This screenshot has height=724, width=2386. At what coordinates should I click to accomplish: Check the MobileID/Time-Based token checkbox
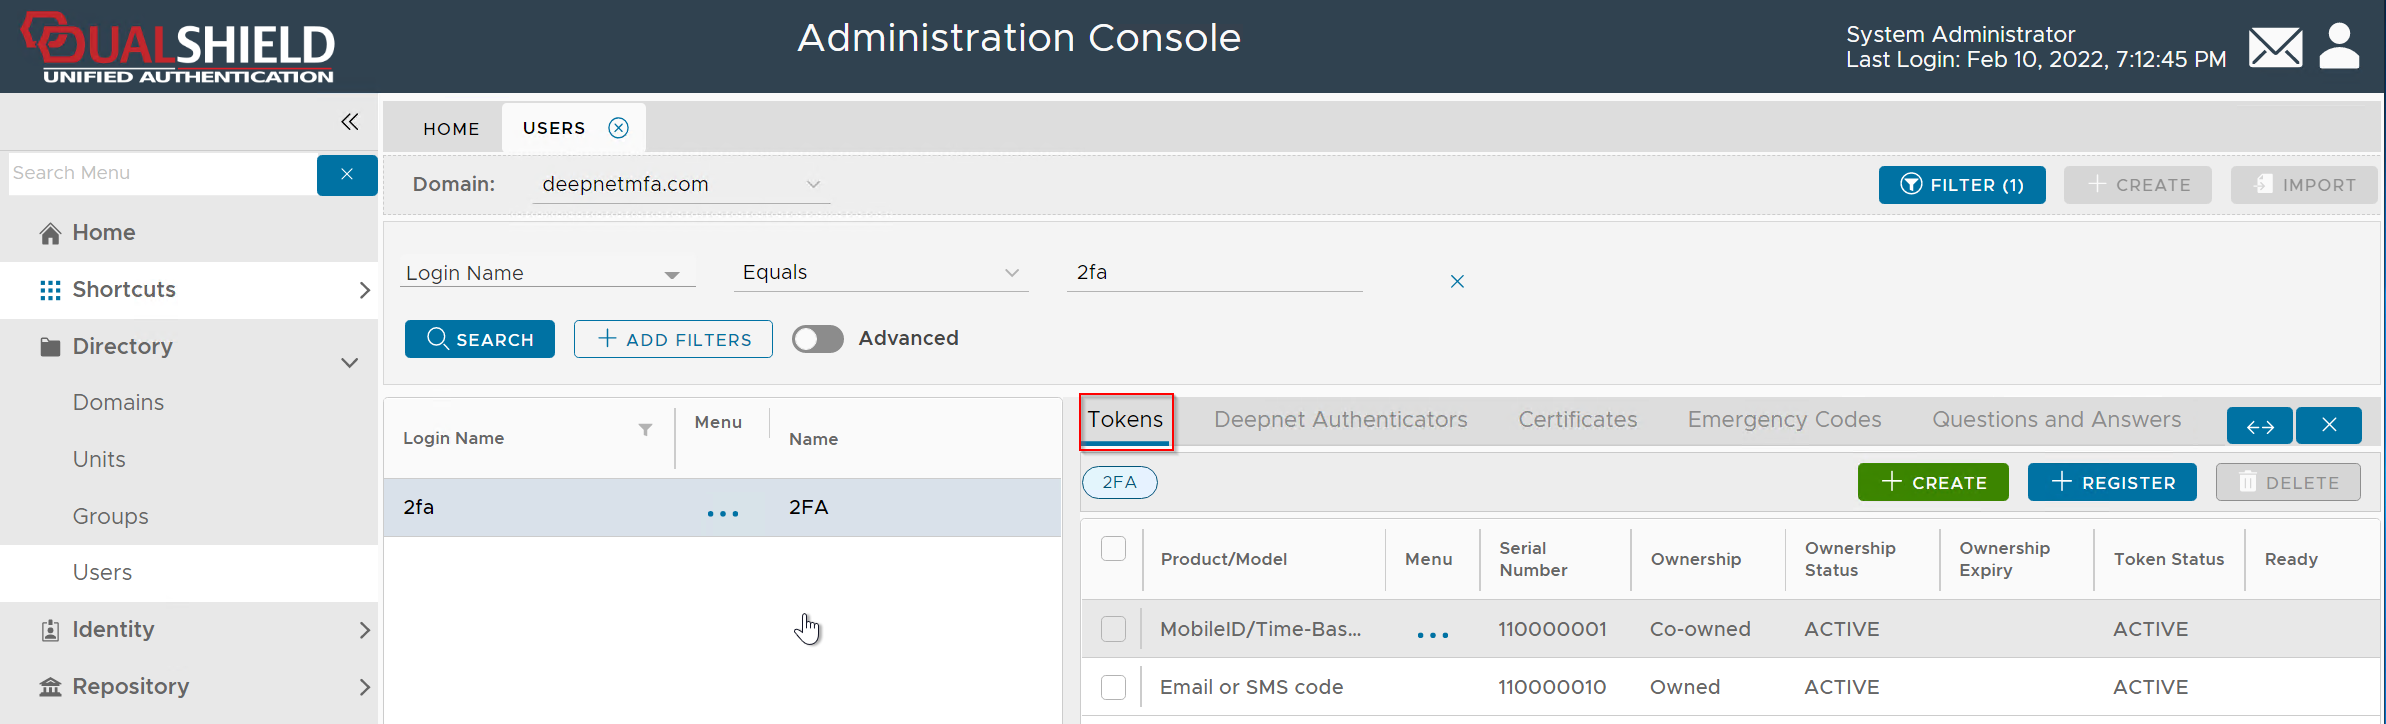point(1113,629)
